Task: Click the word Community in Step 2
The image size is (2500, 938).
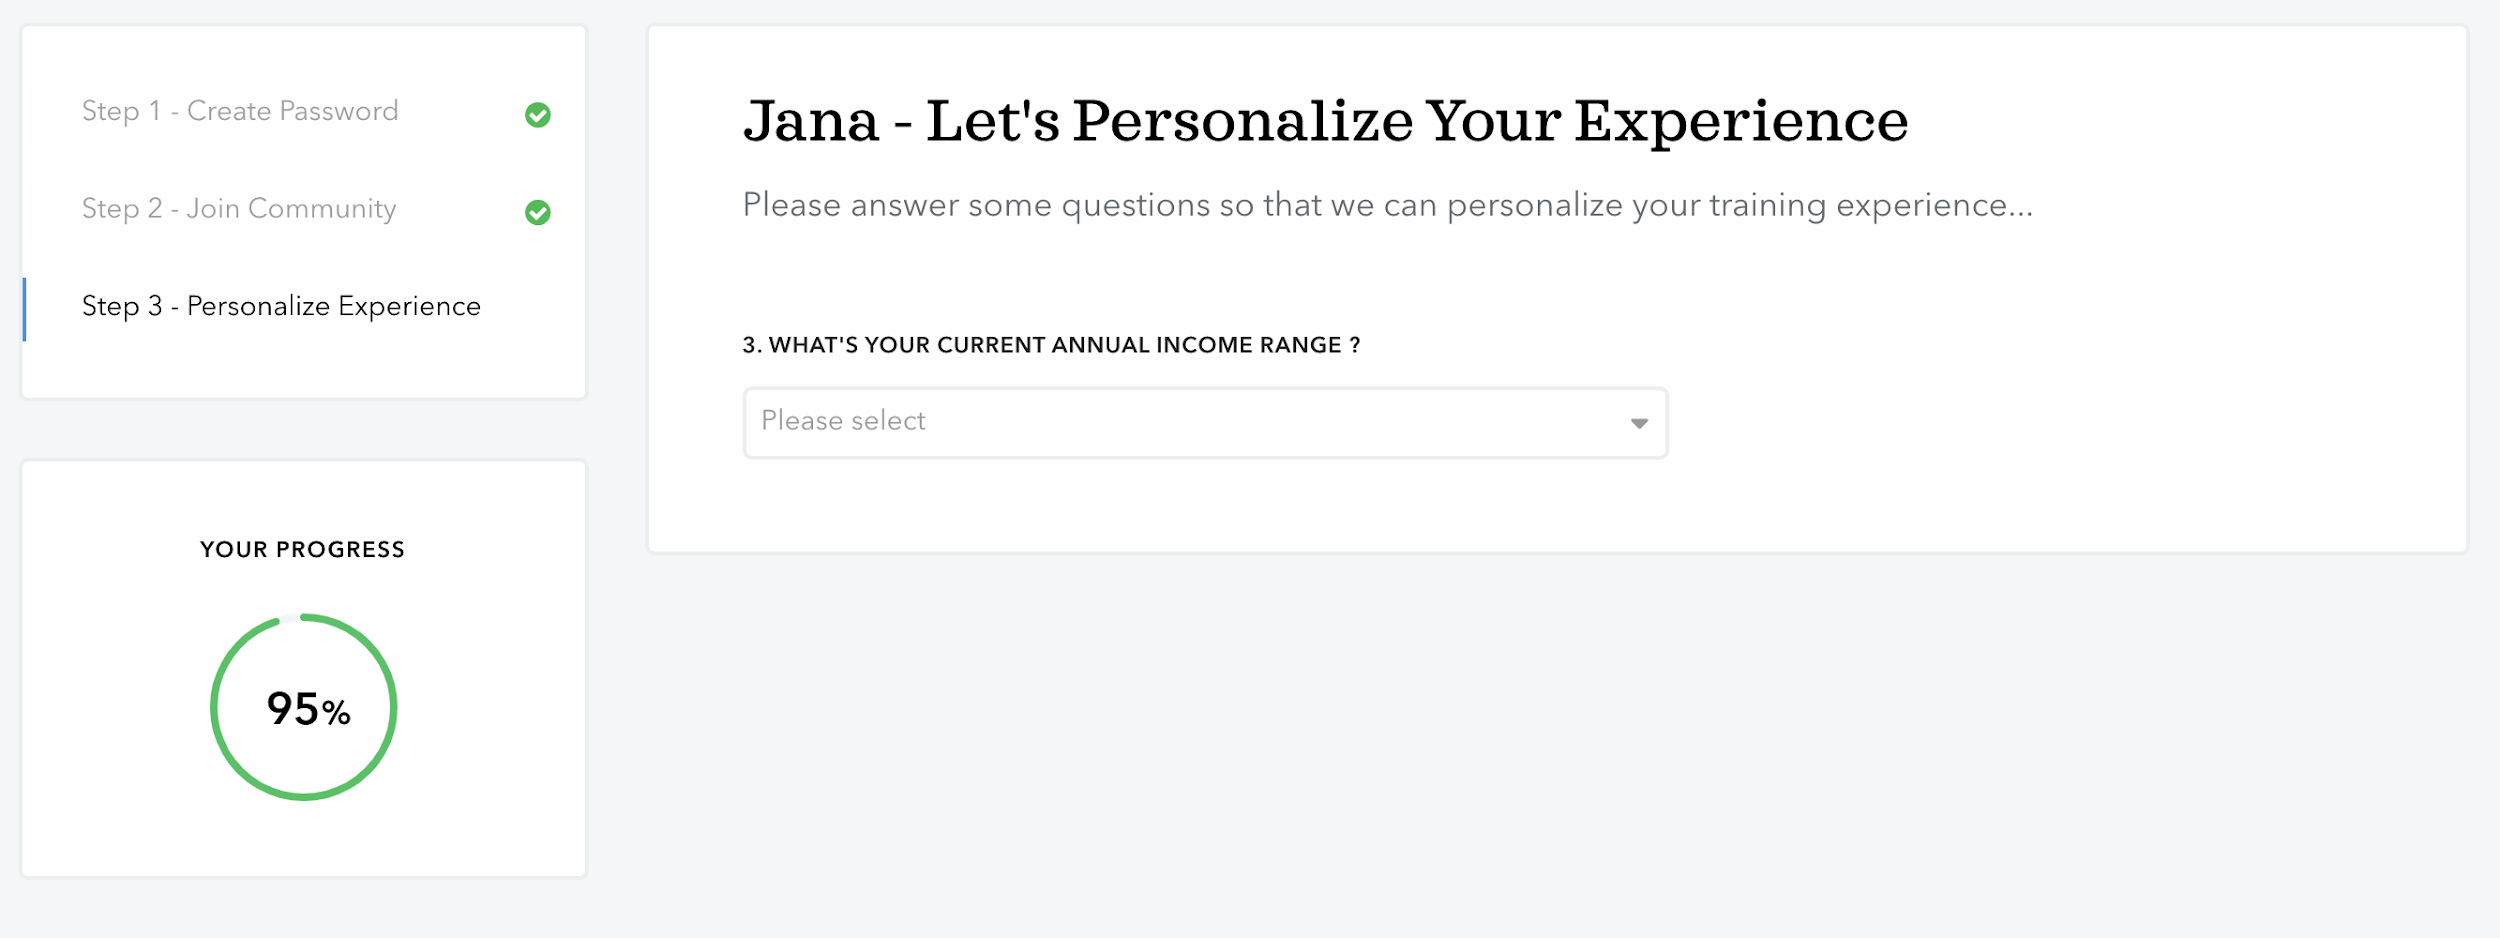Action: tap(322, 209)
